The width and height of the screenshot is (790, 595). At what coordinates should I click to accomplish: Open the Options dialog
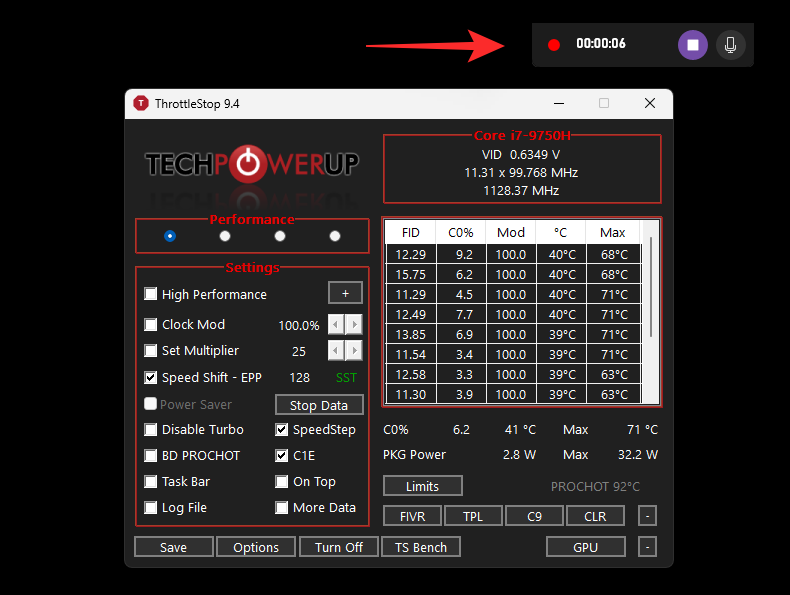point(256,547)
